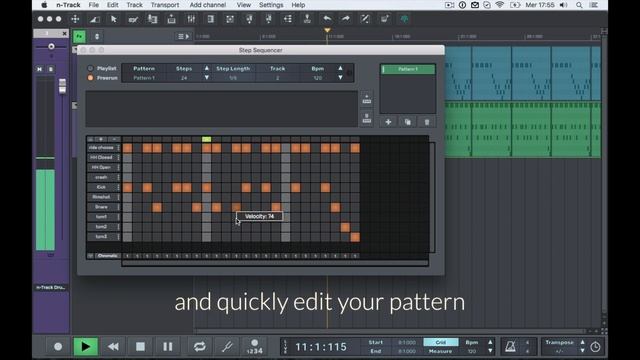640x360 pixels.
Task: Select the move tool with crossed arrows
Action: (75, 19)
